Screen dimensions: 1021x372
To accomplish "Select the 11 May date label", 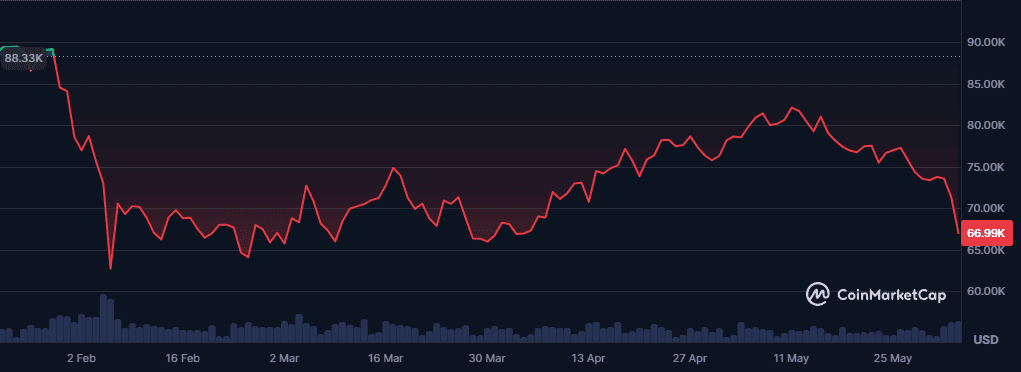I will (791, 359).
